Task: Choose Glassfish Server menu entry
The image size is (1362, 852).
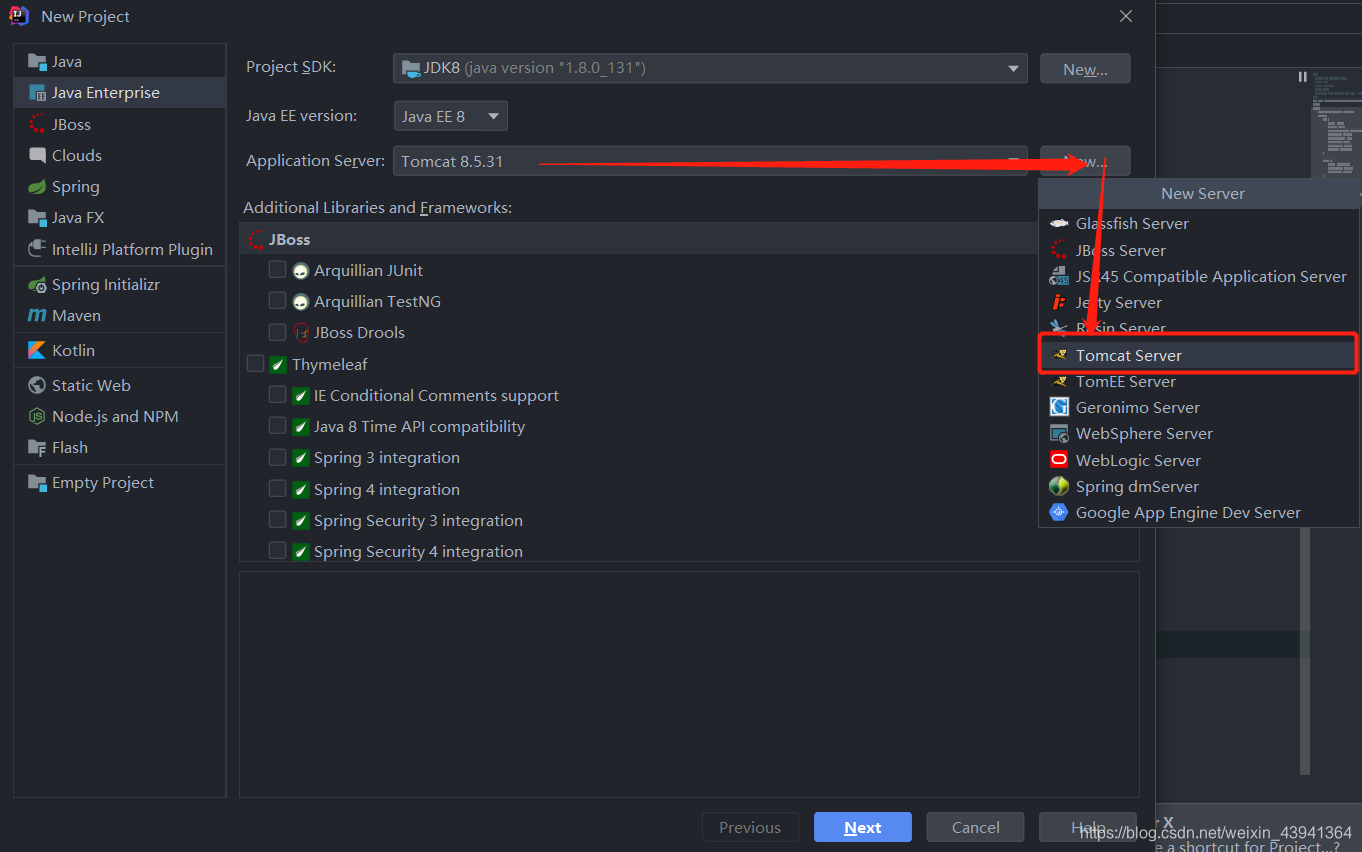Action: [x=1199, y=224]
